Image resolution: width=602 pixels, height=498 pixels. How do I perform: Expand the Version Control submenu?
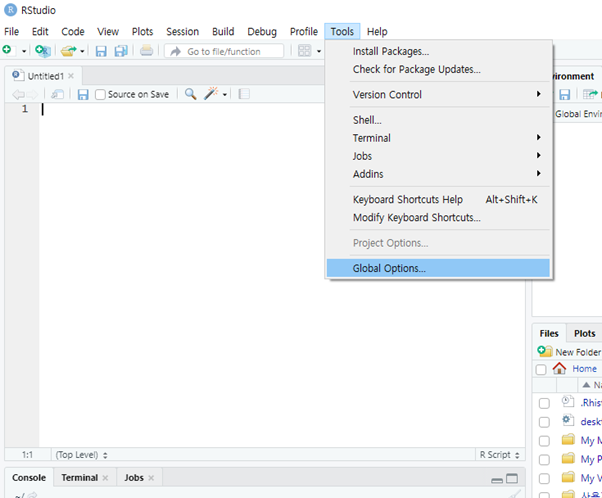tap(438, 94)
